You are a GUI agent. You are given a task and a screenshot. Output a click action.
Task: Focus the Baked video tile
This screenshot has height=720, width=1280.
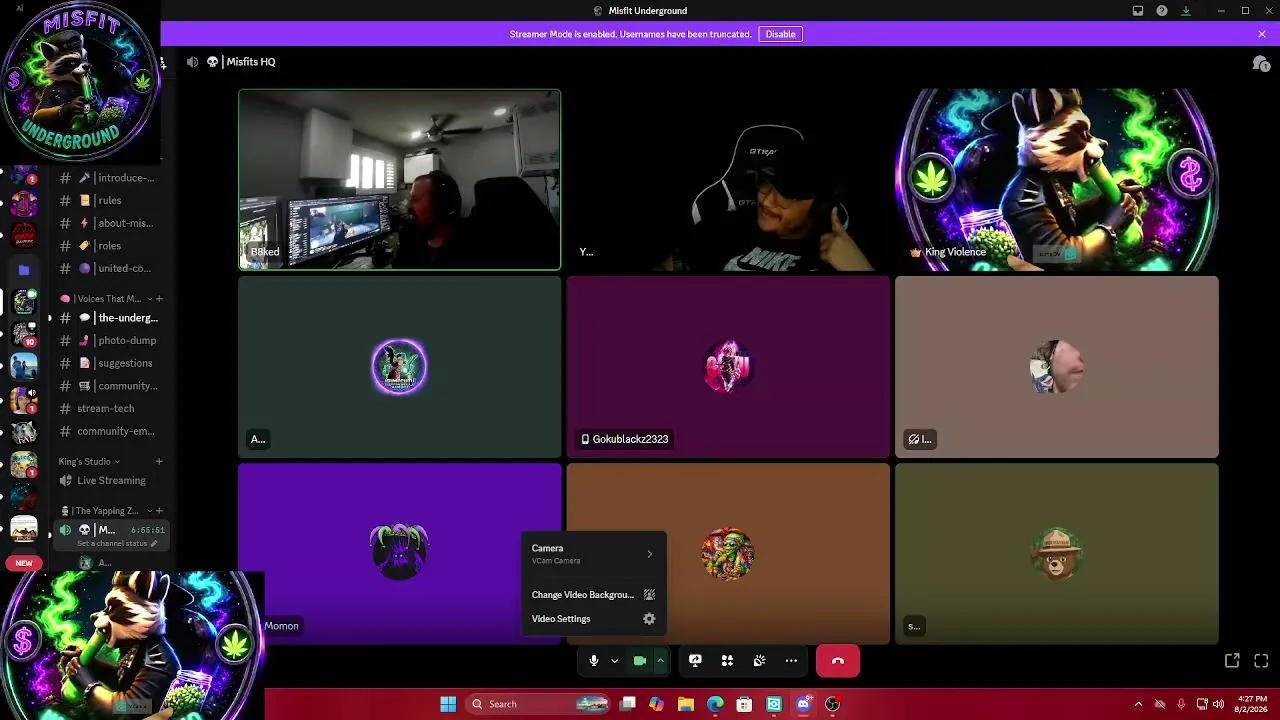pyautogui.click(x=399, y=180)
